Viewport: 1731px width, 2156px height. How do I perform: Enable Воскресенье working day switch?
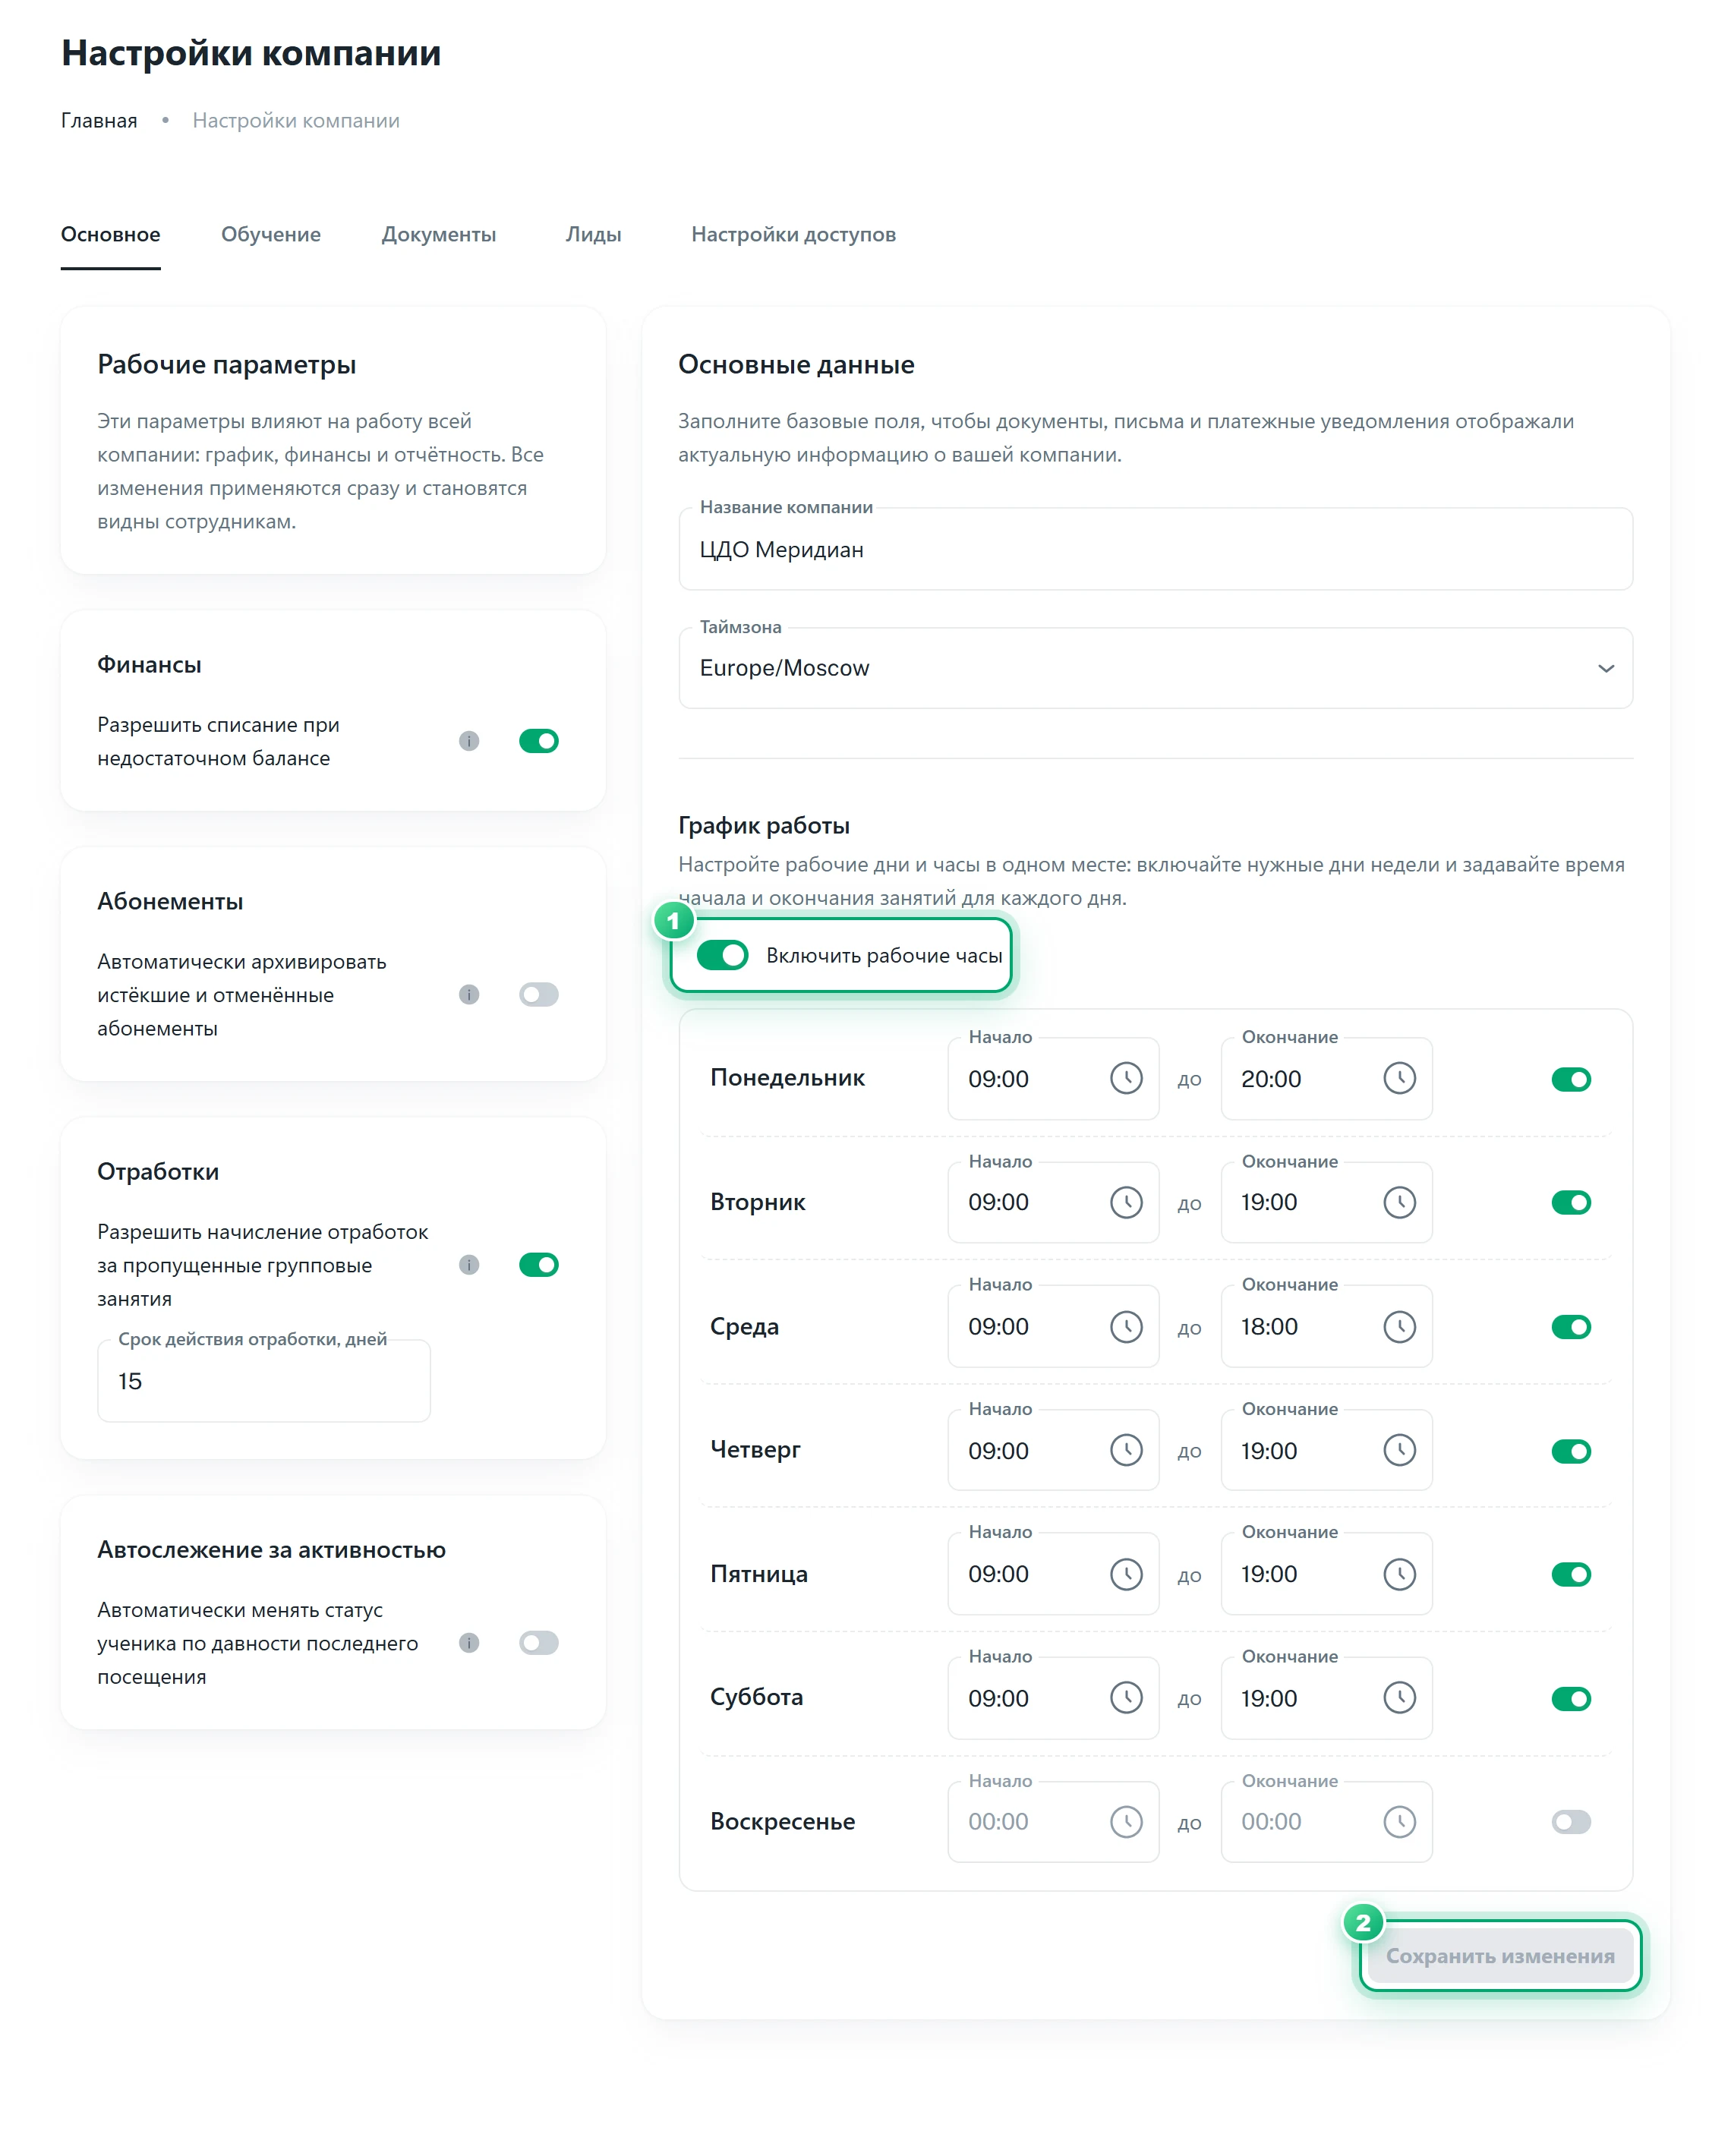coord(1571,1822)
